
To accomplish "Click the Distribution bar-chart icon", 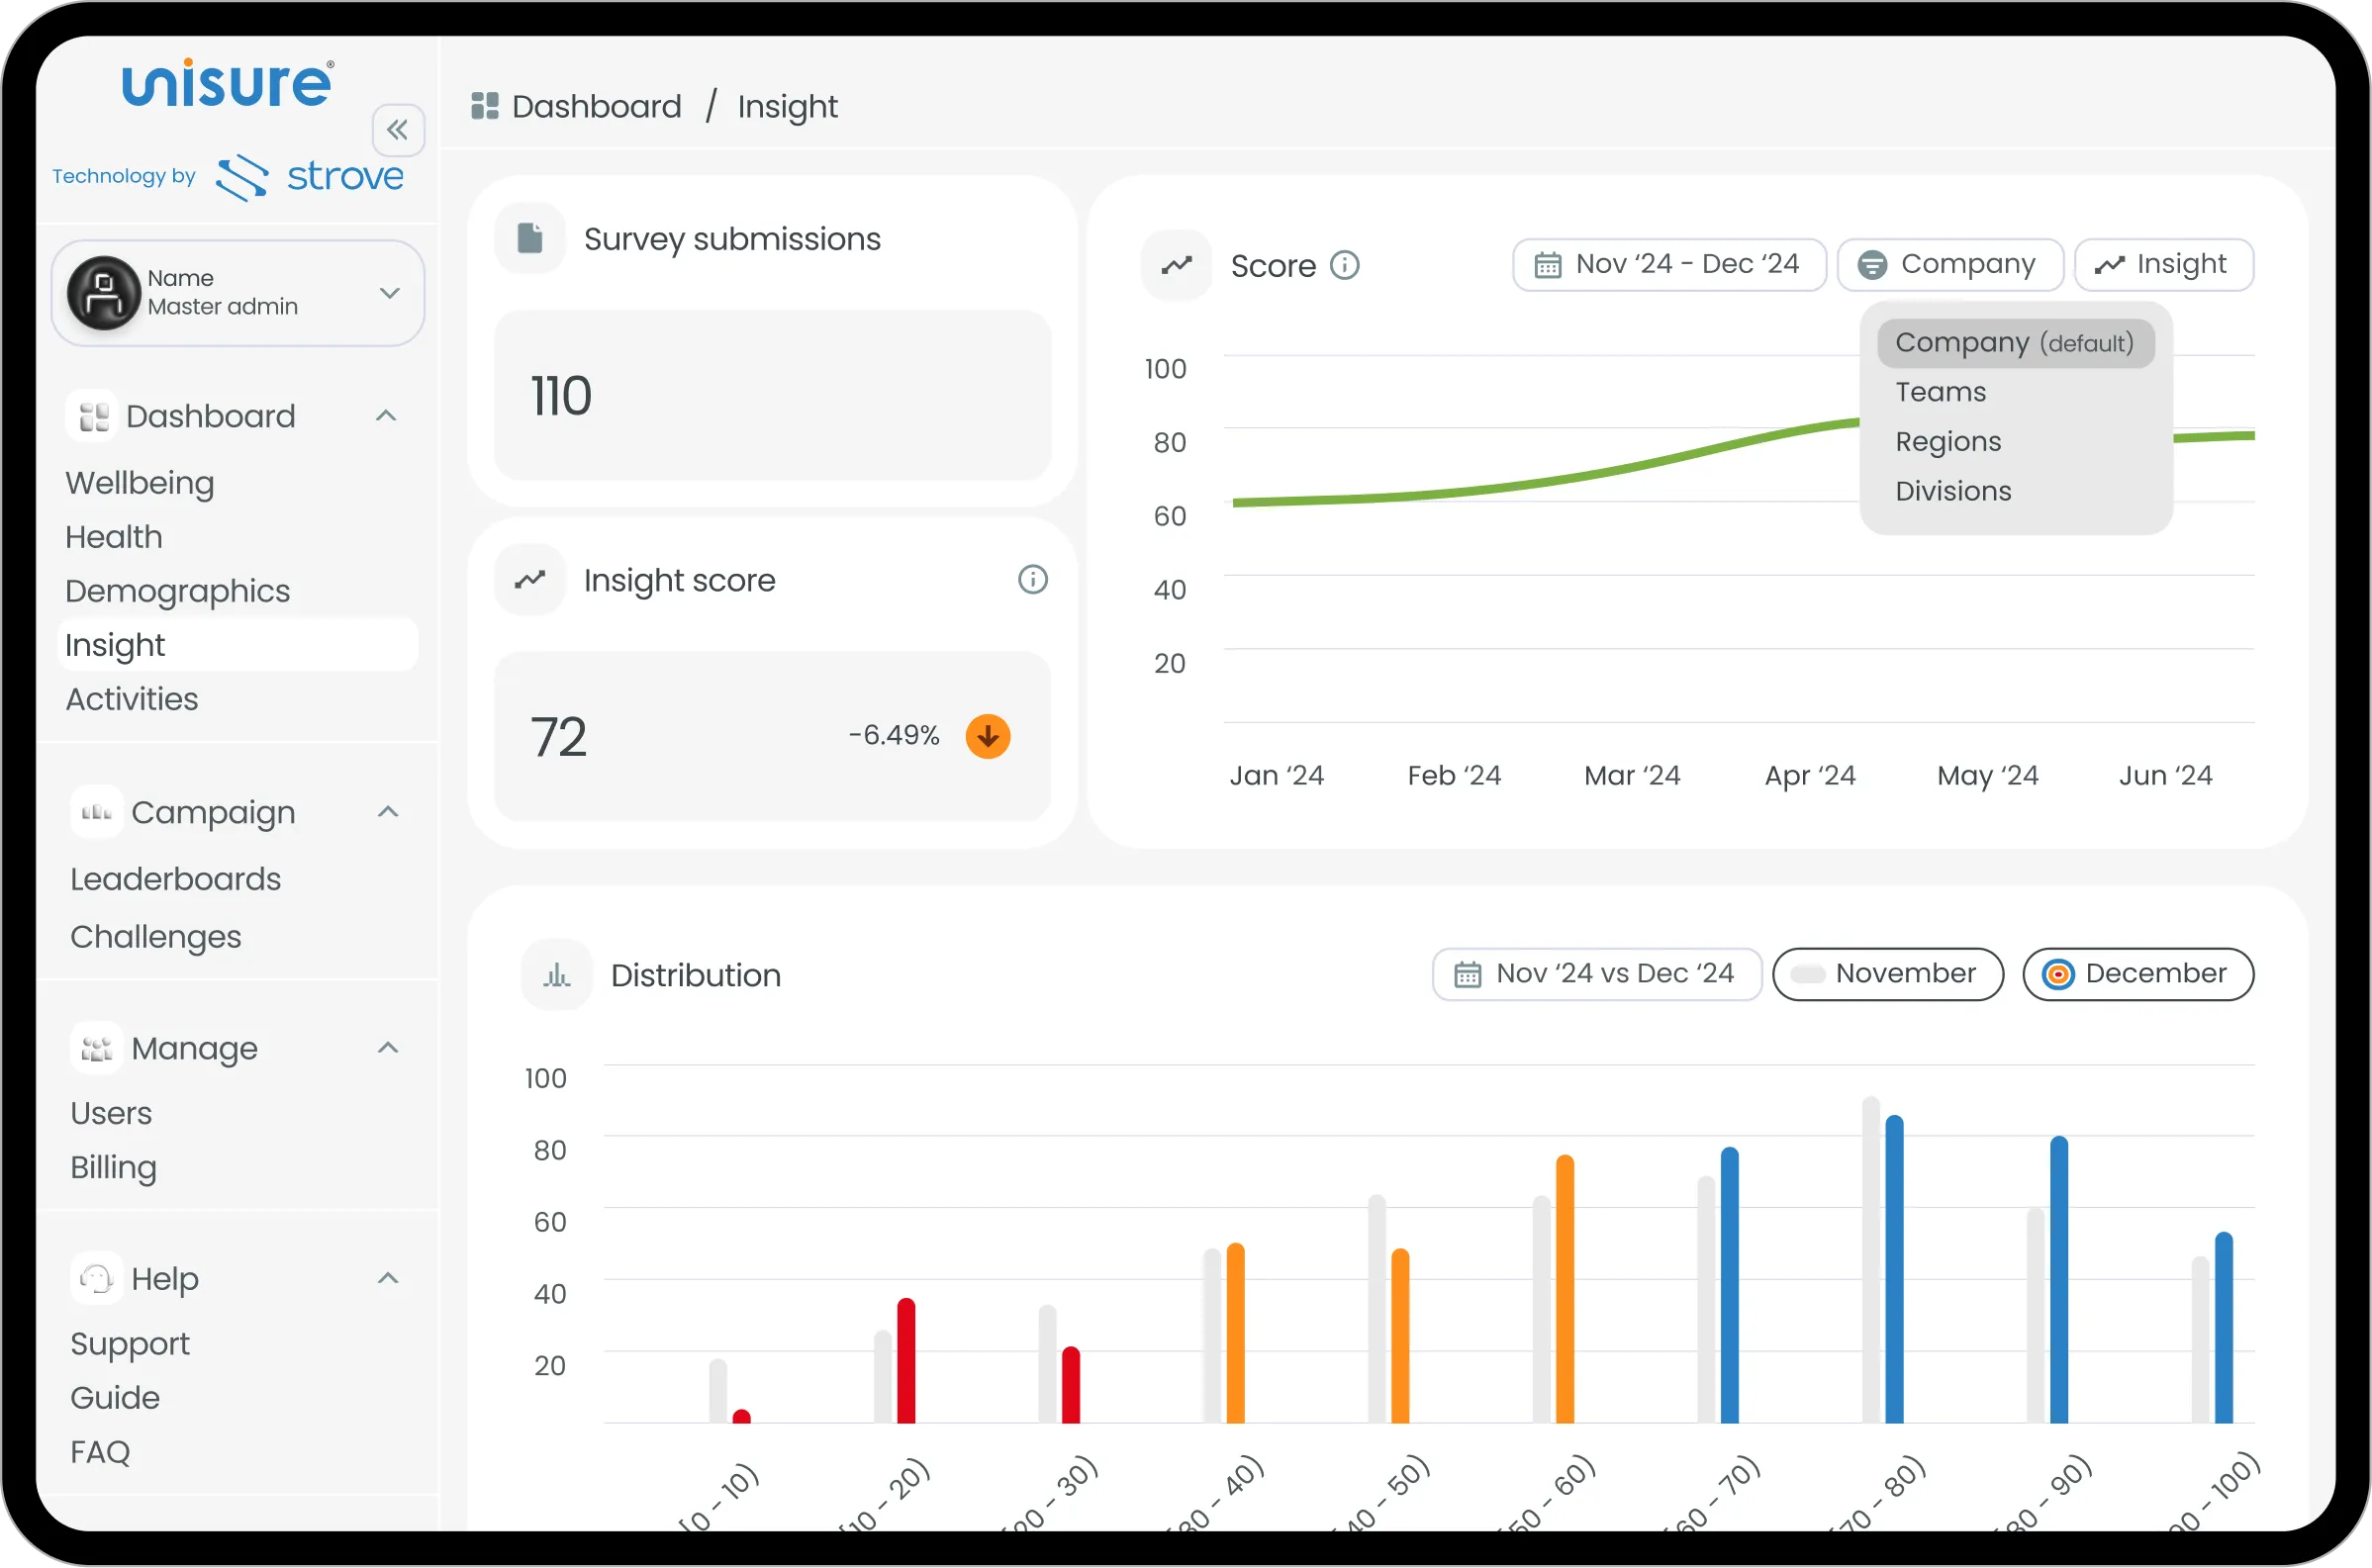I will [x=557, y=975].
